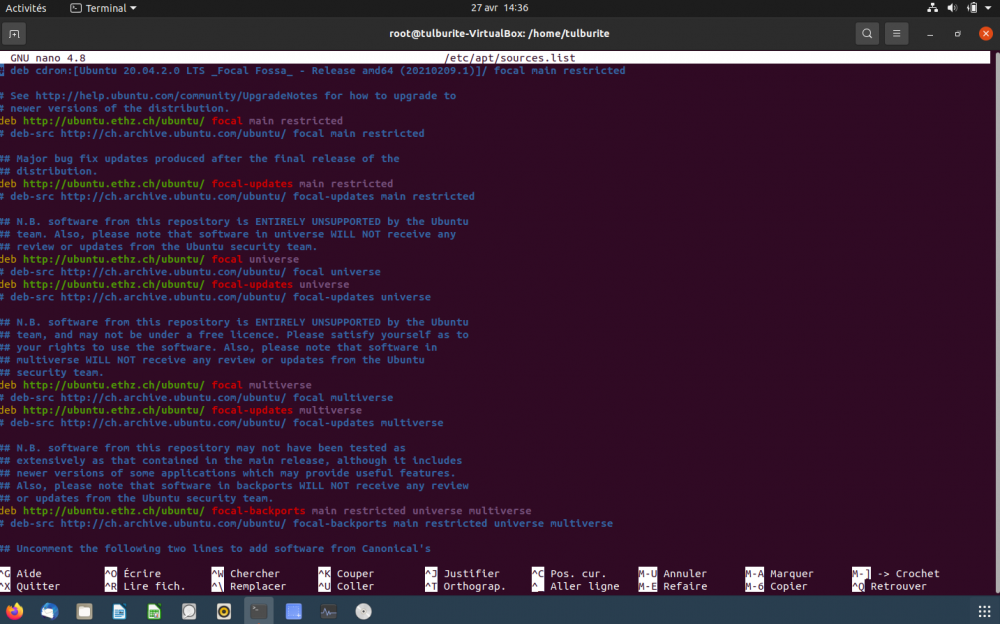The height and width of the screenshot is (624, 1000).
Task: Open LibreOffice Writer from the dock
Action: click(119, 611)
